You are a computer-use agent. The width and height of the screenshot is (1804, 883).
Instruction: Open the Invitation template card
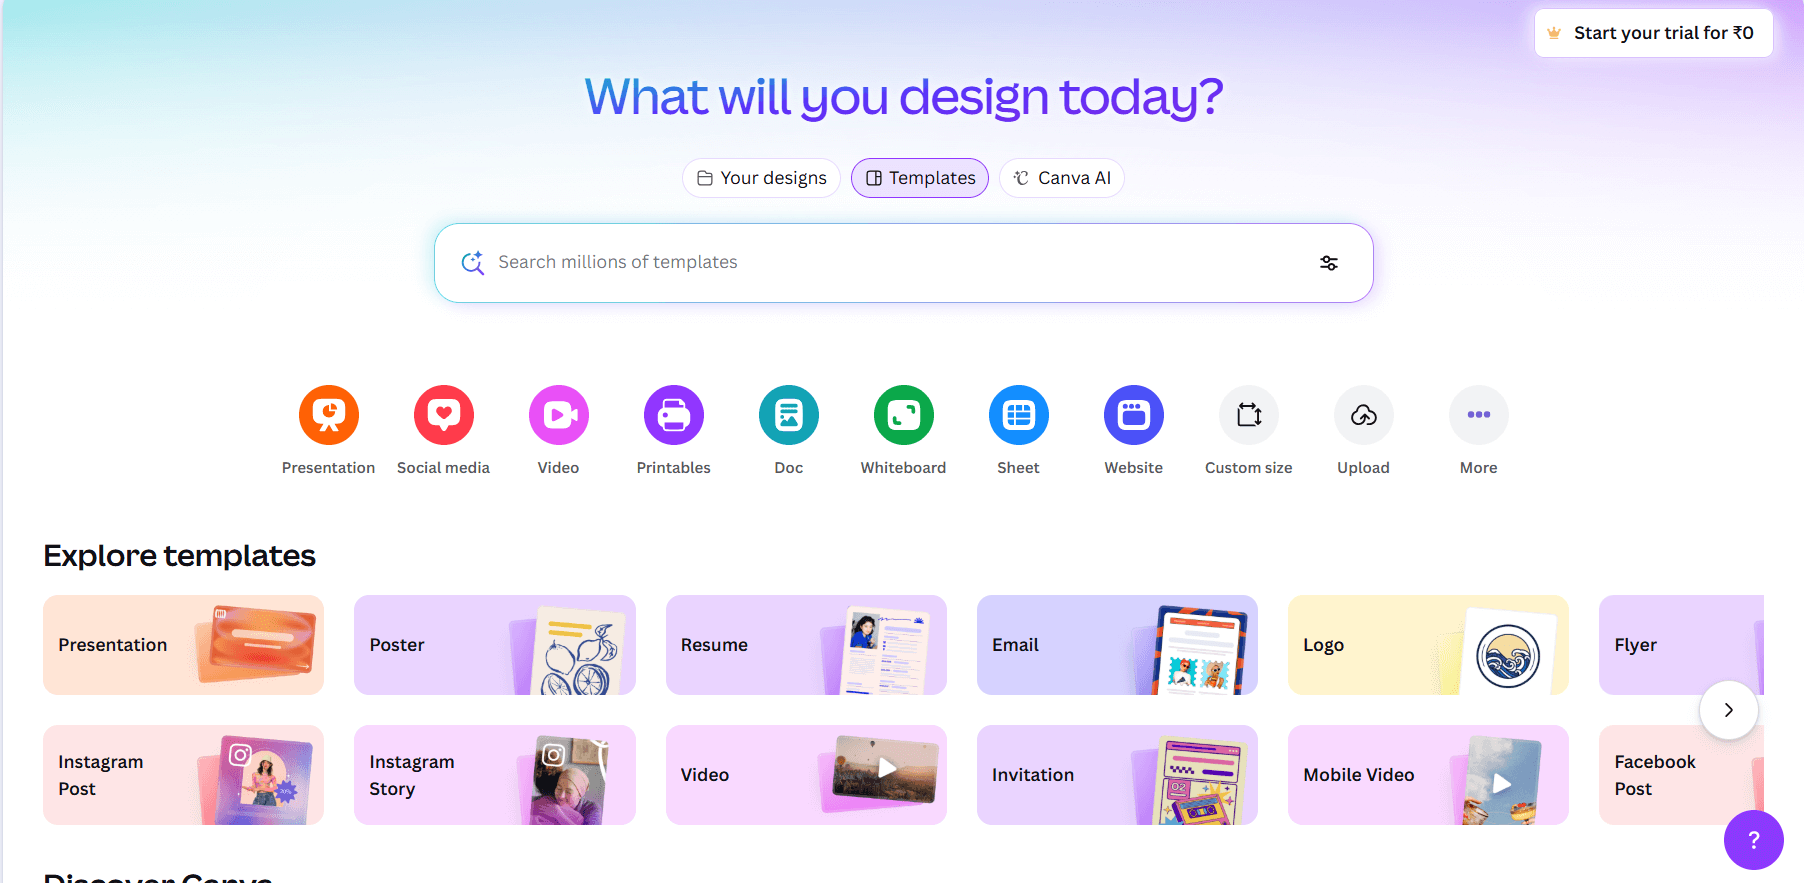click(1117, 775)
